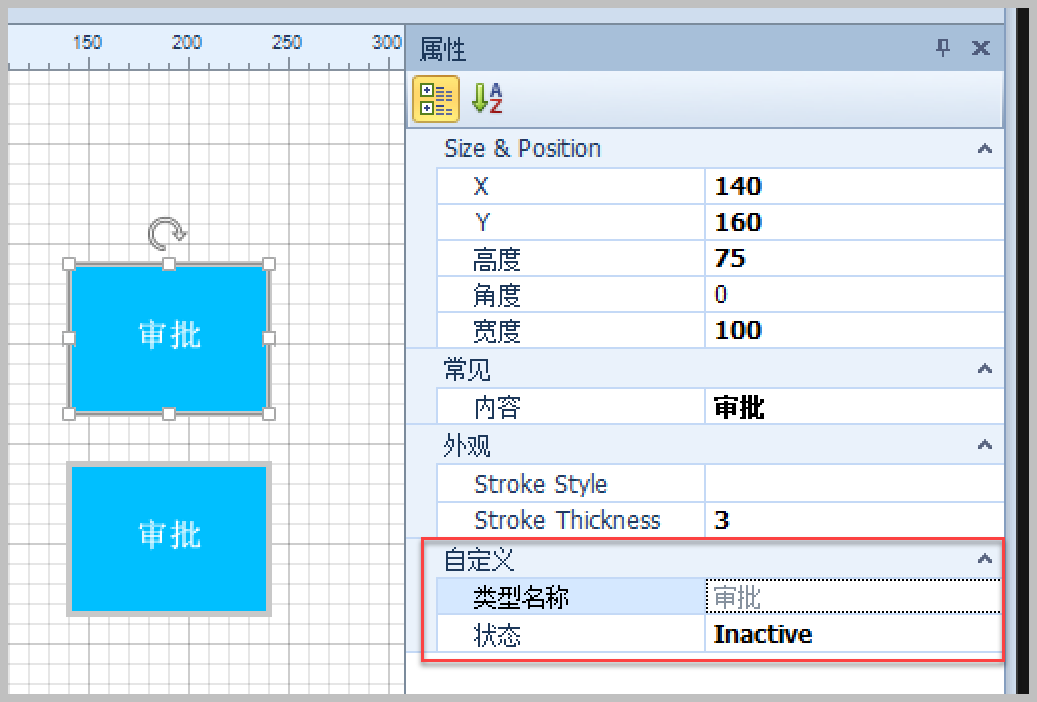
Task: Select the unselected lower 审批 shape
Action: 169,539
